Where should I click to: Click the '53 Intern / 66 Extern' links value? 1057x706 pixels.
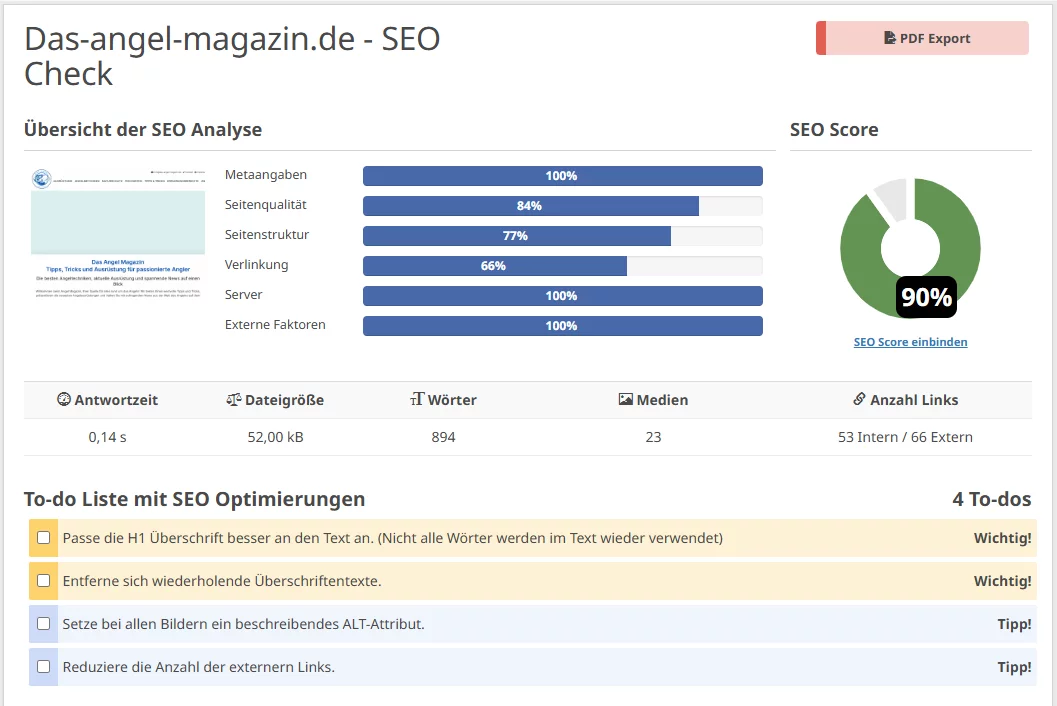click(905, 437)
